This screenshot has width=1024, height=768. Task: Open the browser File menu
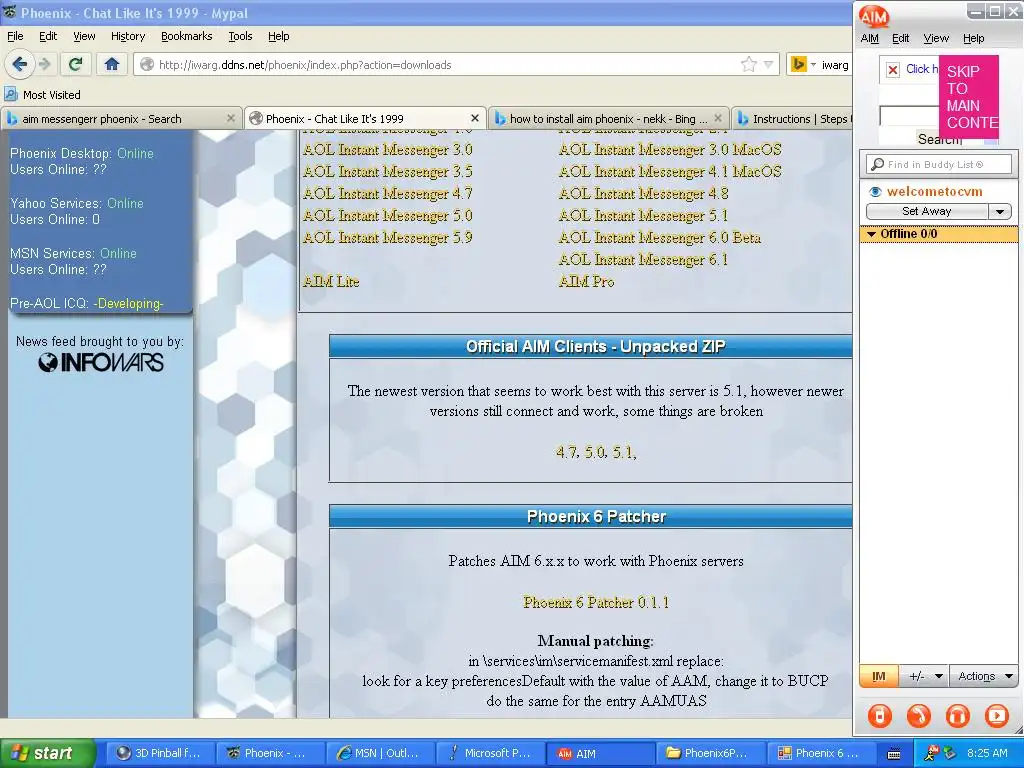[15, 36]
